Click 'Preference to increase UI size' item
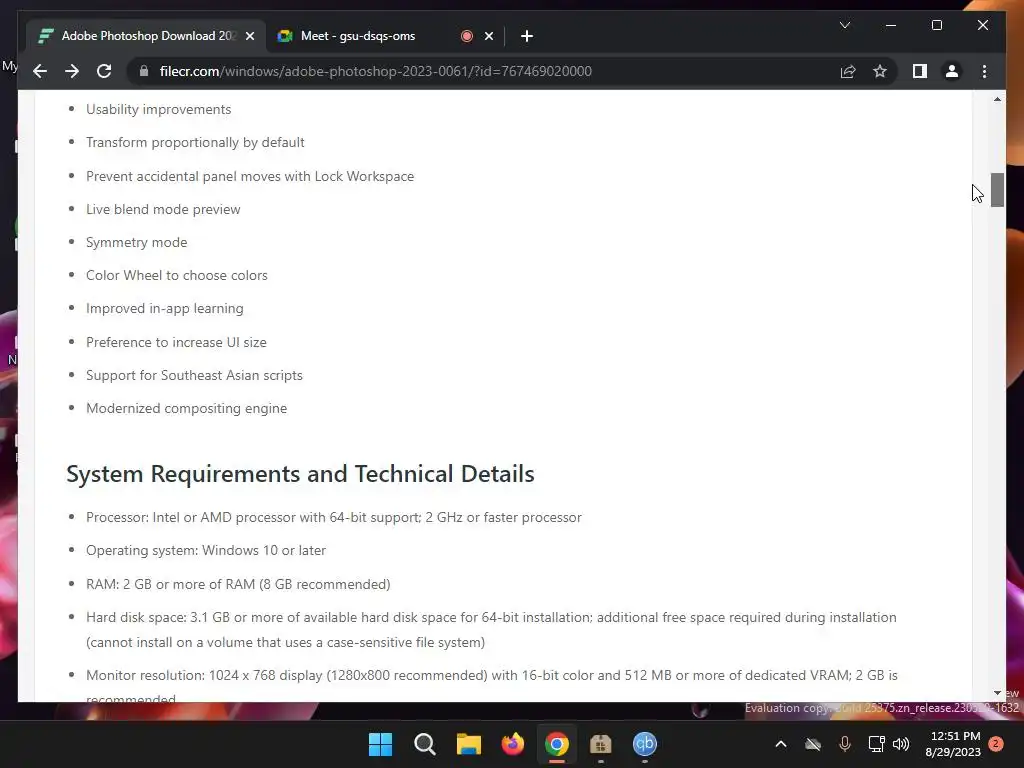Image resolution: width=1024 pixels, height=768 pixels. [x=176, y=342]
